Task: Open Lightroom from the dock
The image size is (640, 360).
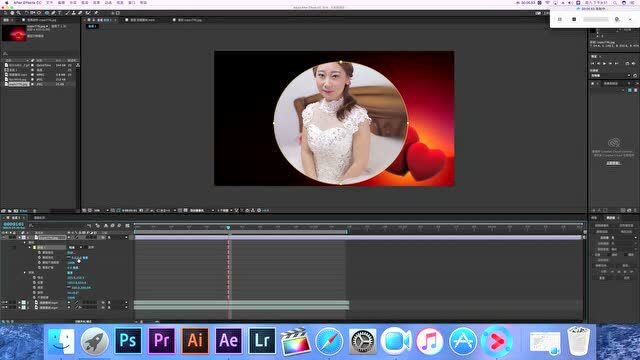Action: point(262,340)
